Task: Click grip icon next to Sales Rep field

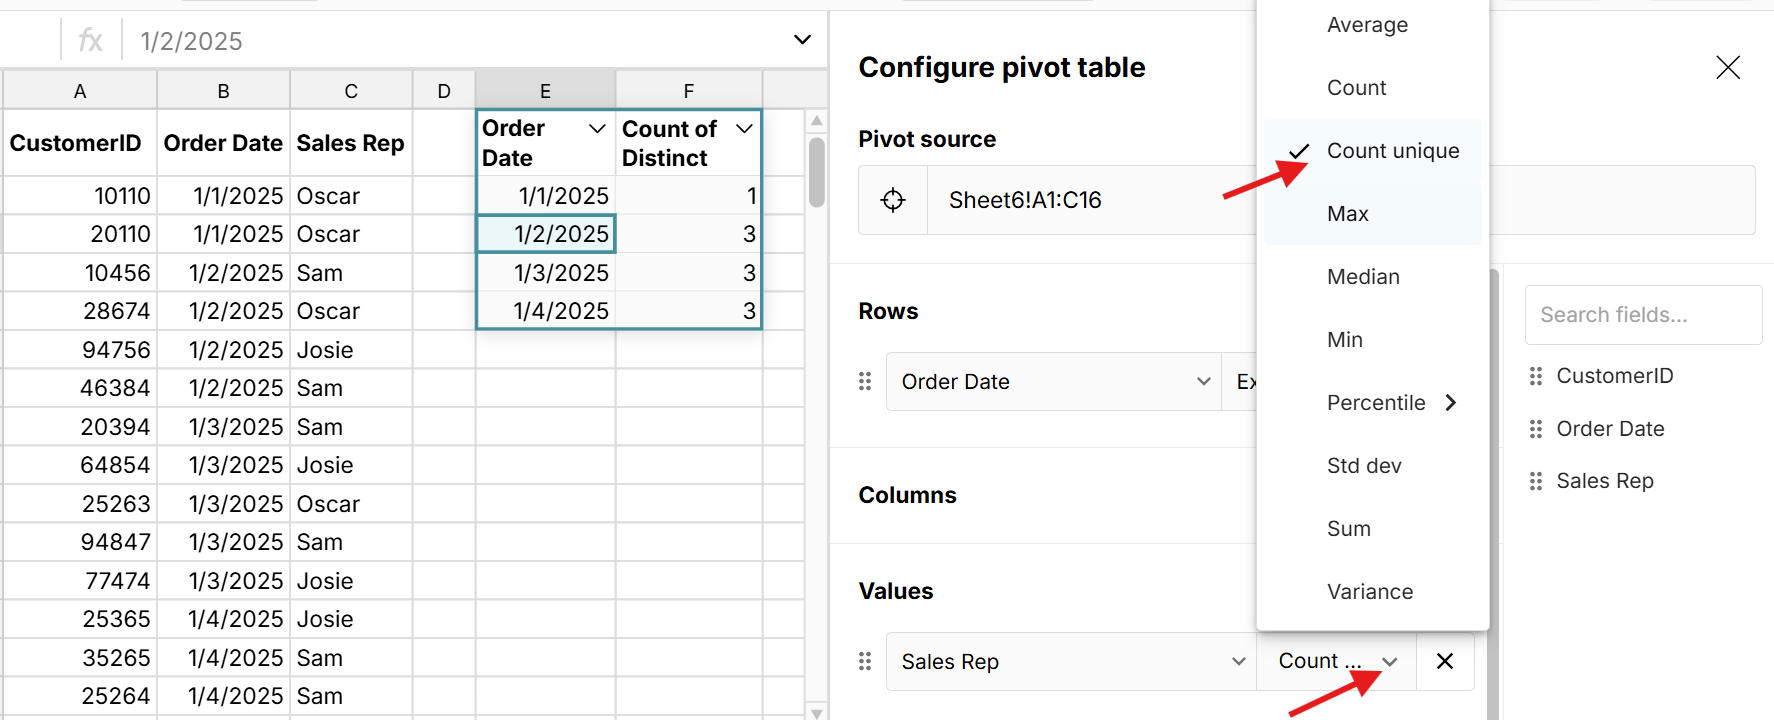Action: pyautogui.click(x=1536, y=481)
